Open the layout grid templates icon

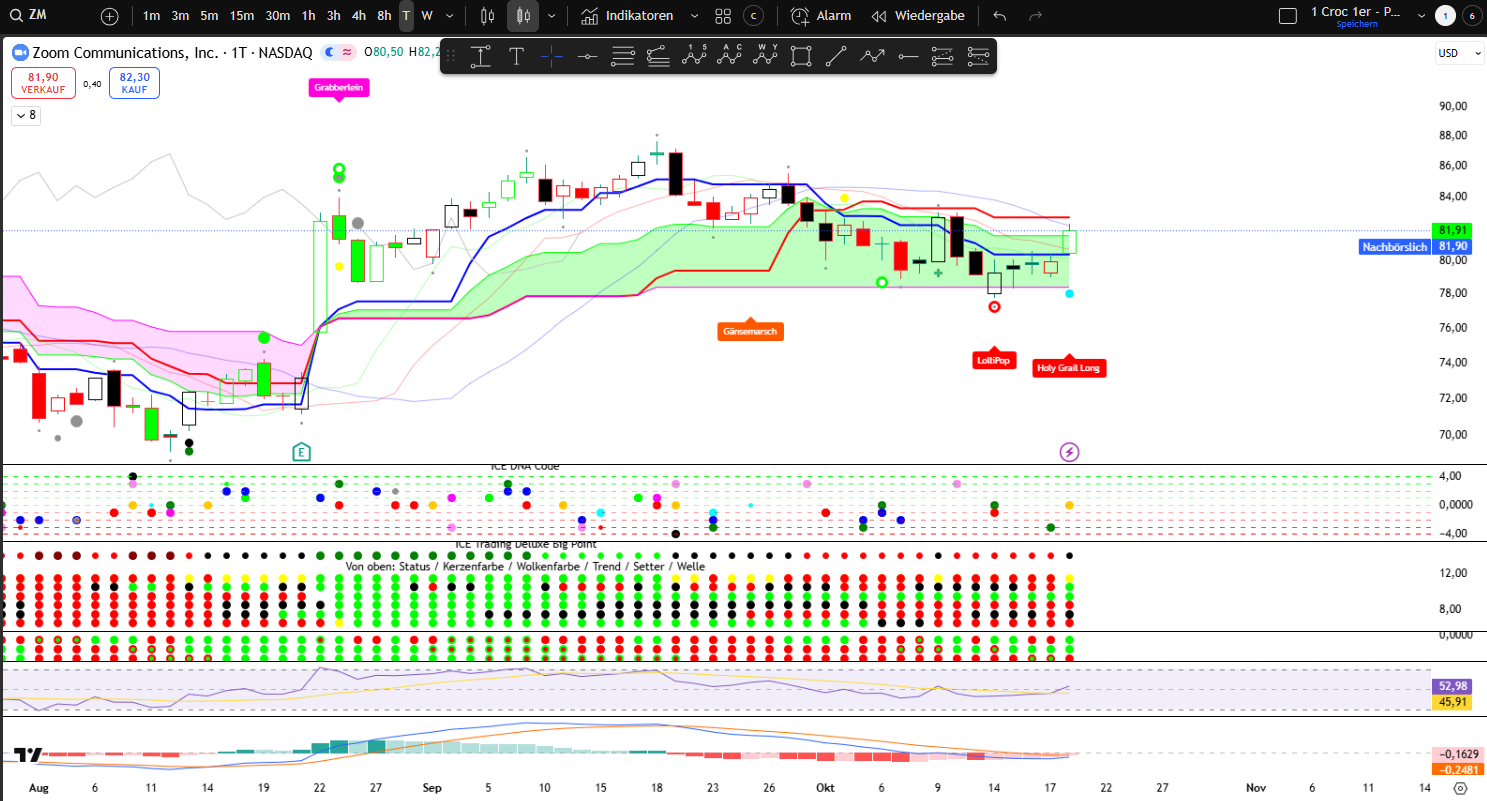point(723,16)
